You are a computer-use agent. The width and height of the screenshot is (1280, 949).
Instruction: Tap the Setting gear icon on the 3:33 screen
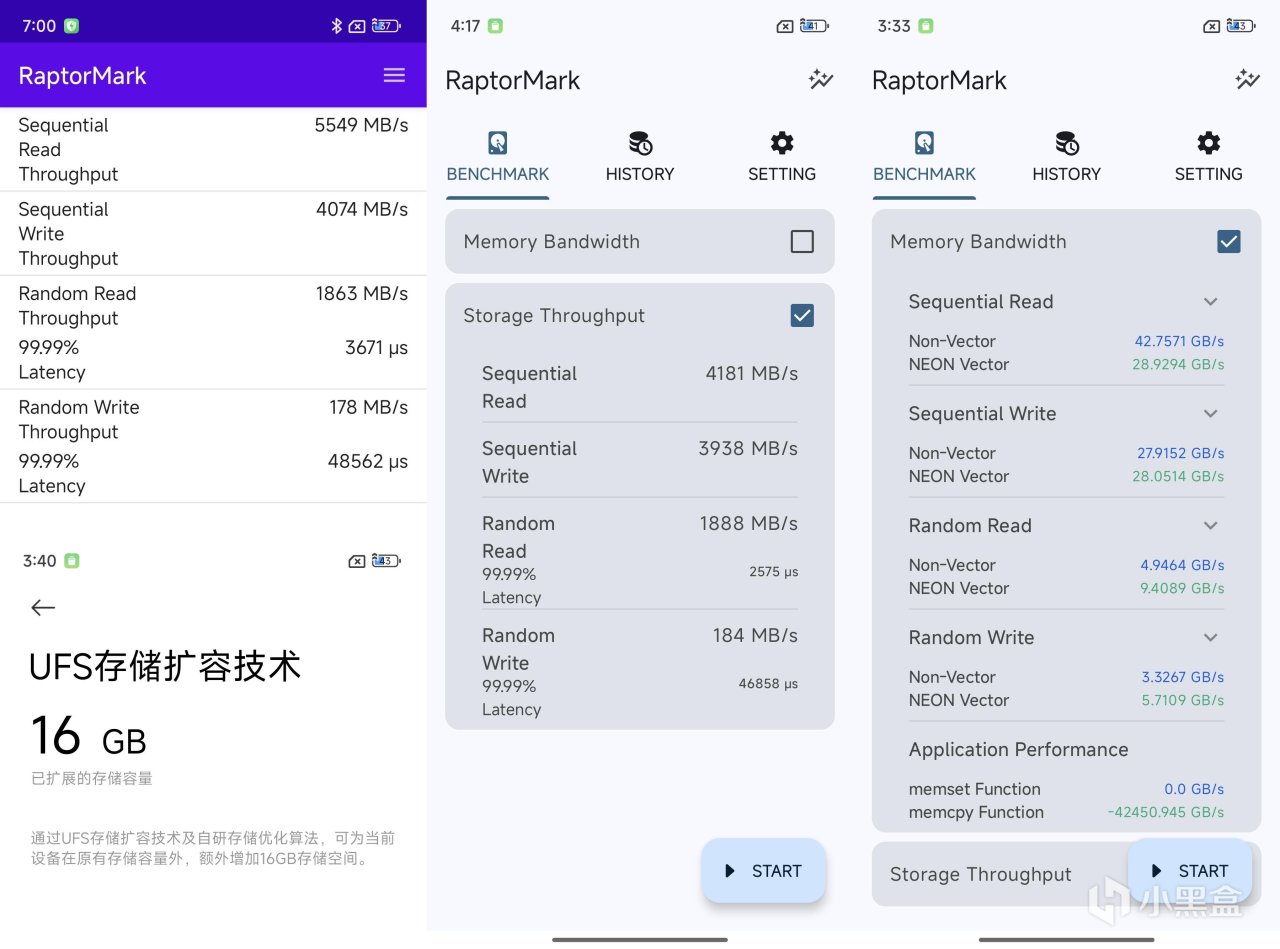pos(1208,143)
